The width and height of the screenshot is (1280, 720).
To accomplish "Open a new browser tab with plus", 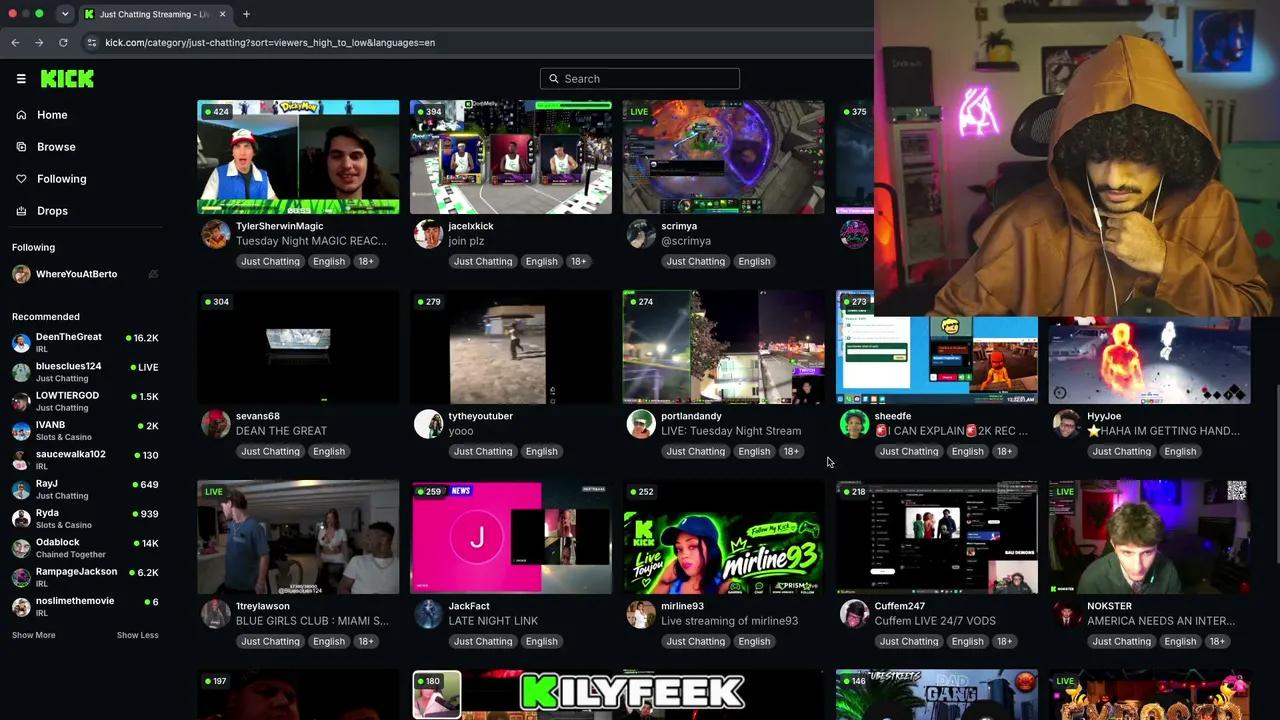I will tap(246, 14).
